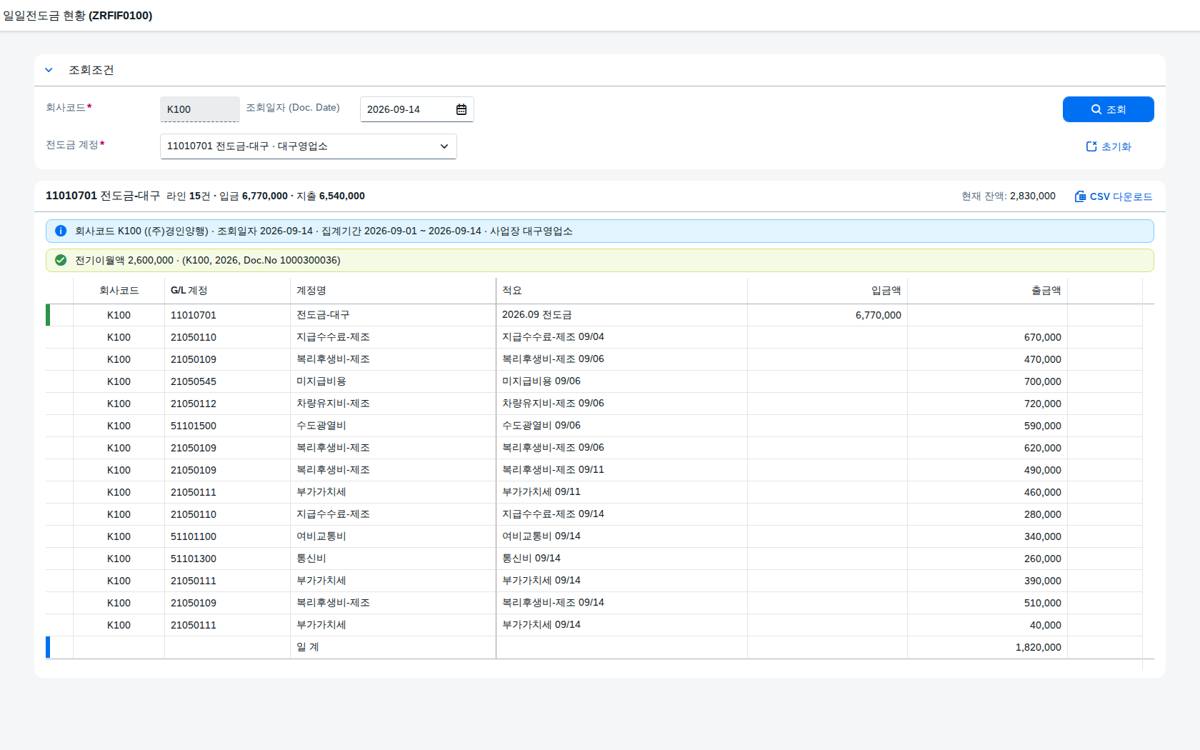Click the amount 720,000
1200x750 pixels.
coord(987,403)
